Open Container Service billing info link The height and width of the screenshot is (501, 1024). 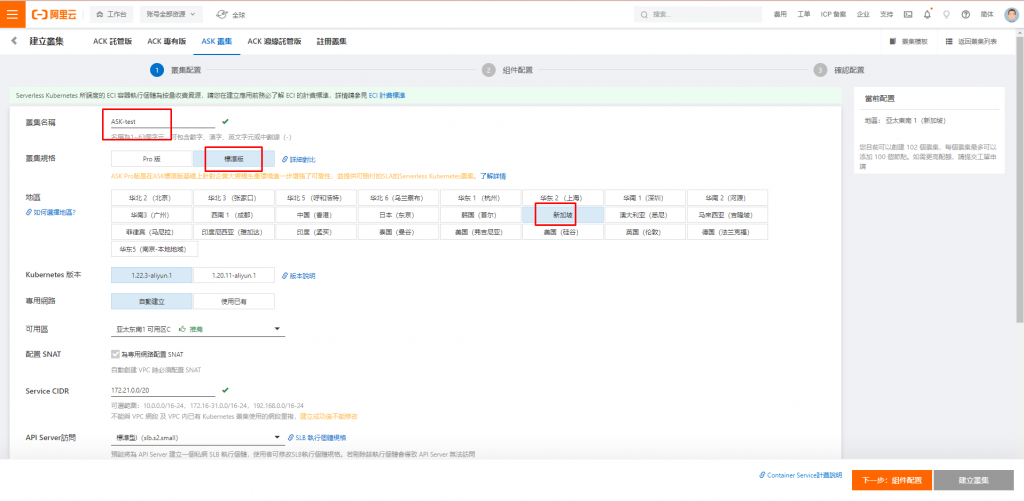pyautogui.click(x=801, y=476)
